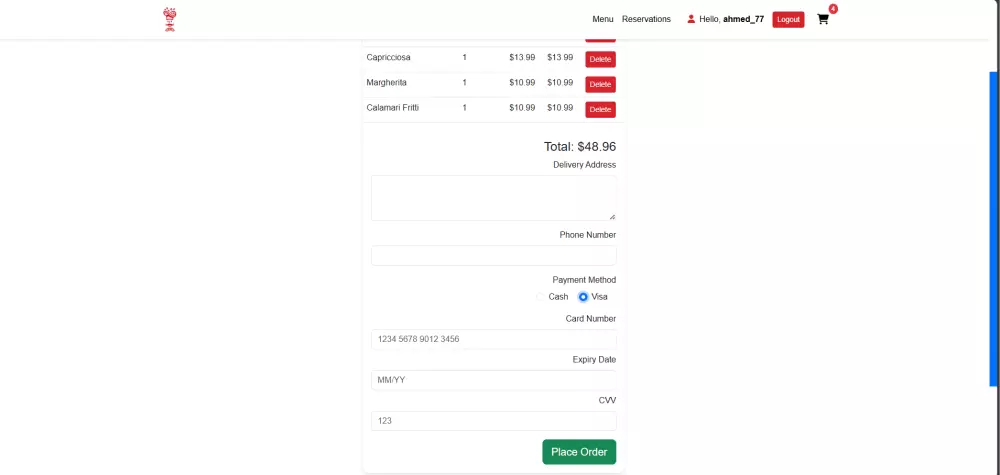
Task: Focus the Delivery Address text area
Action: pos(494,198)
